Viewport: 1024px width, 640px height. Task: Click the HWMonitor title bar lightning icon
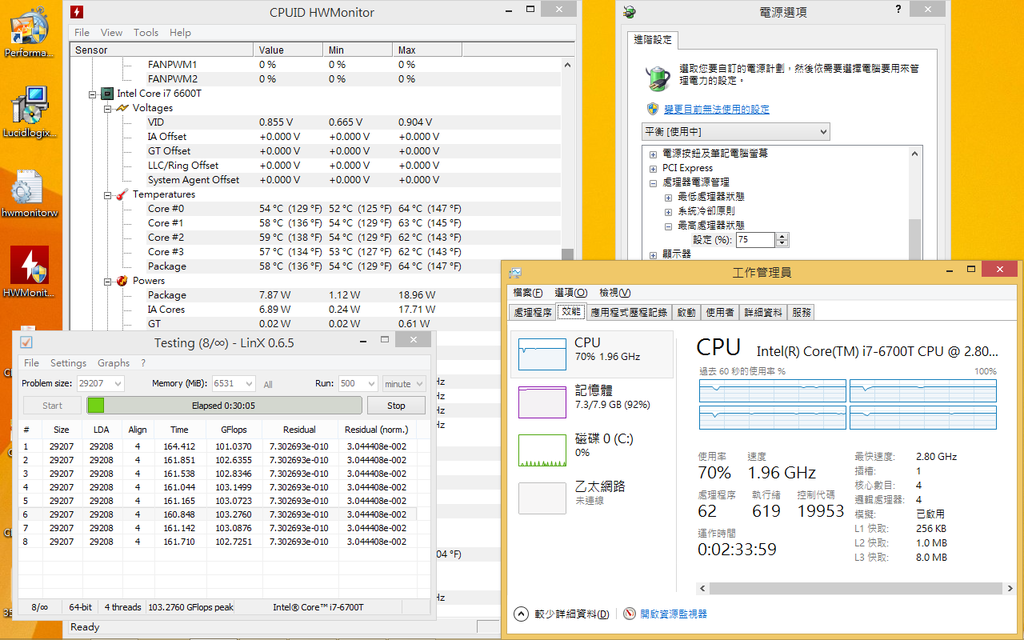[77, 12]
